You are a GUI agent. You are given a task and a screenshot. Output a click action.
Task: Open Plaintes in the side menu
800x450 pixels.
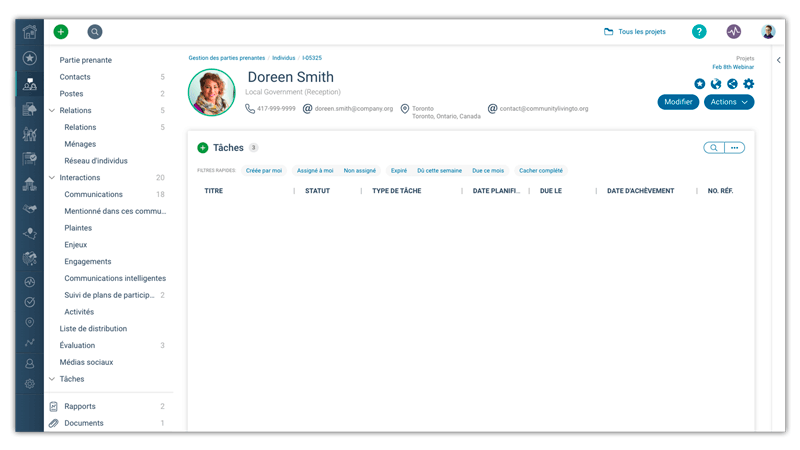point(79,228)
